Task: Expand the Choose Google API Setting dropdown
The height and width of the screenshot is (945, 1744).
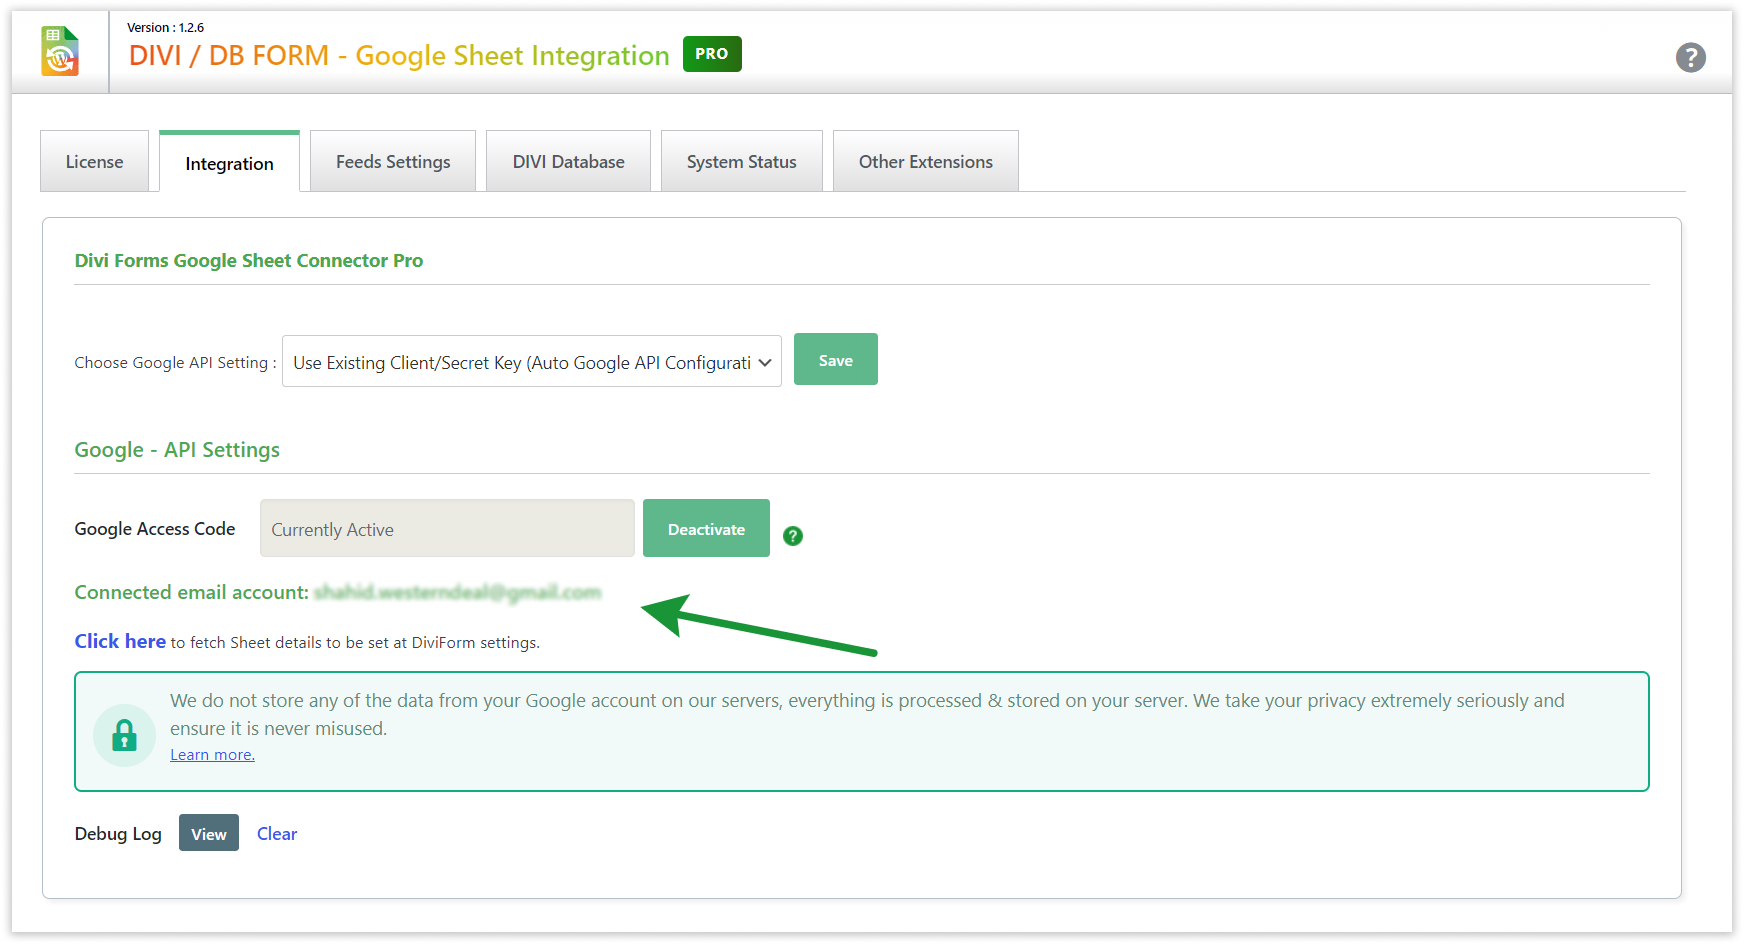Action: [x=531, y=362]
